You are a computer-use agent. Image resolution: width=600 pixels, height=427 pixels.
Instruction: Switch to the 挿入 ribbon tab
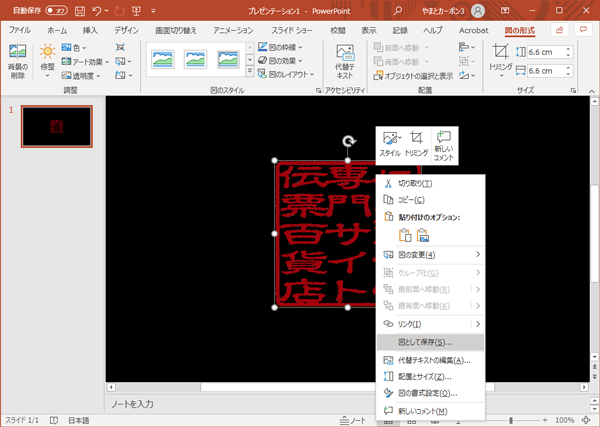pos(90,30)
